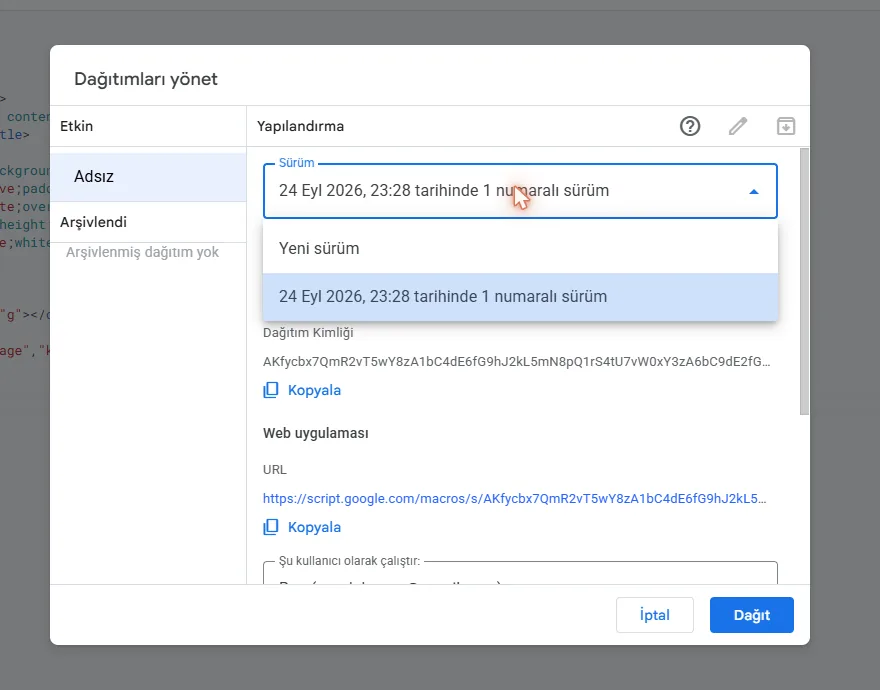Image resolution: width=880 pixels, height=690 pixels.
Task: Click the 'Dağıtım Kimliği' label
Action: (308, 333)
